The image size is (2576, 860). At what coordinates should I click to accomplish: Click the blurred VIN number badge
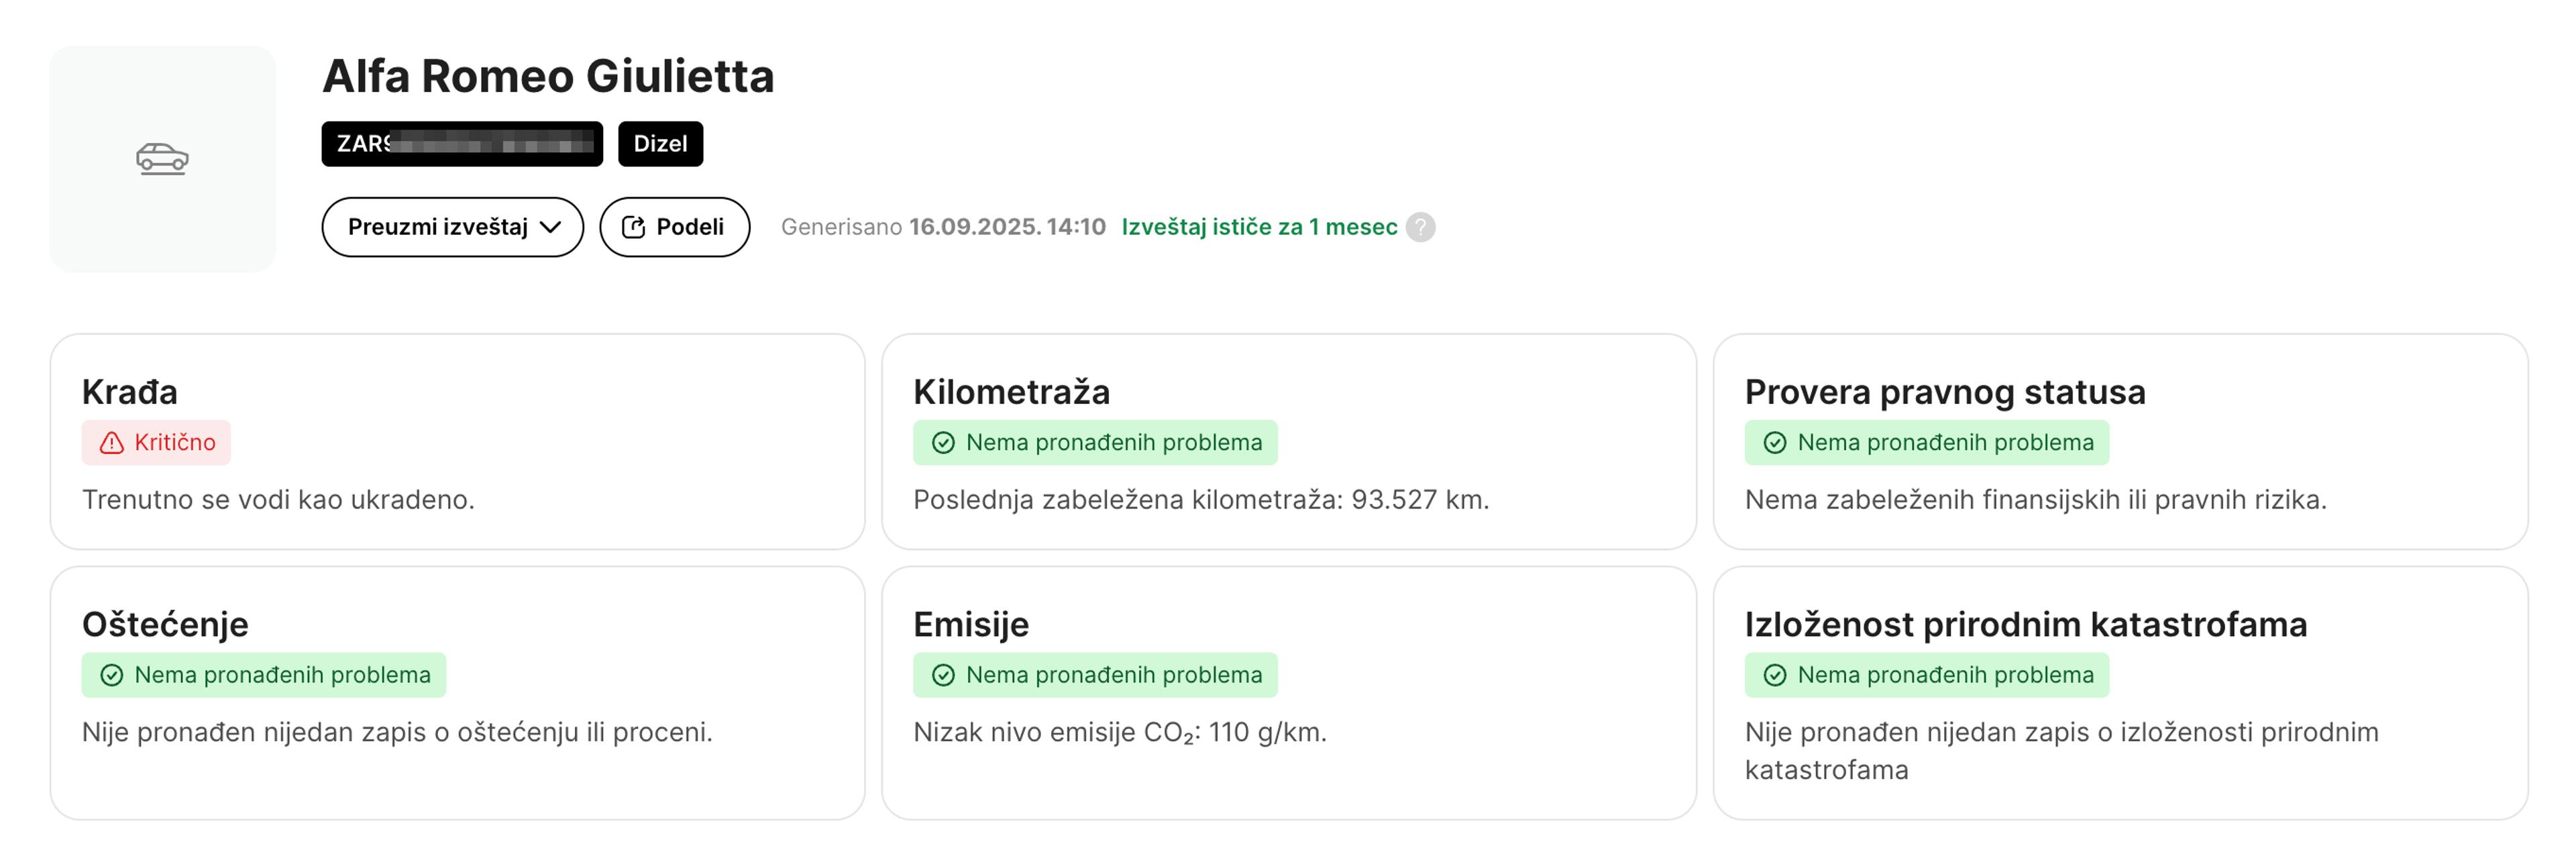(462, 144)
